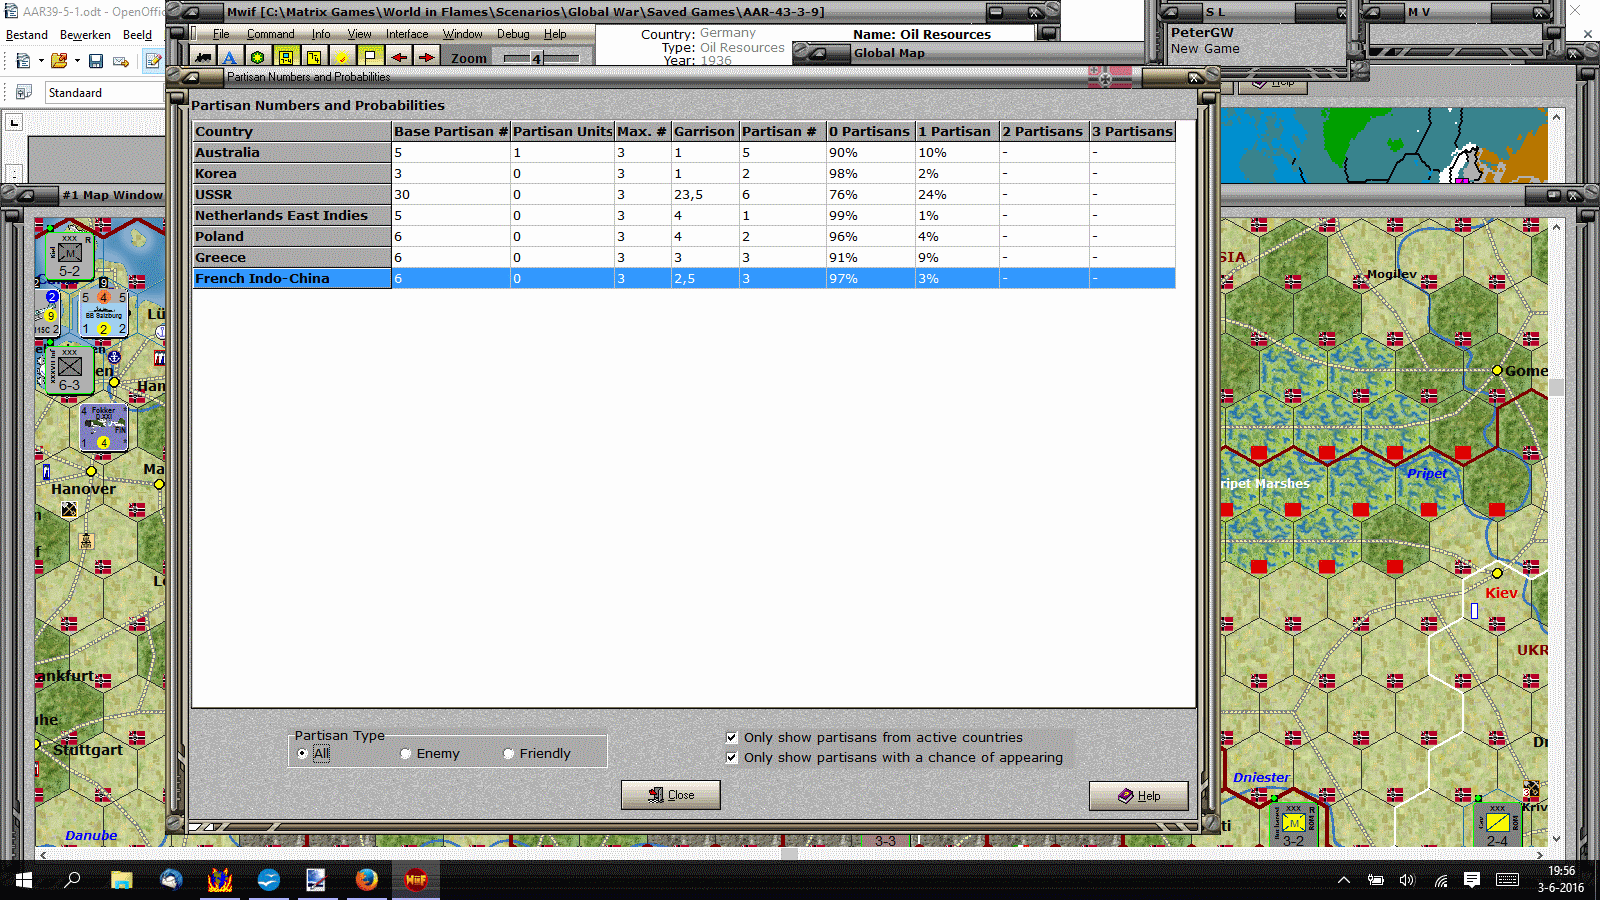Viewport: 1600px width, 900px height.
Task: Open the Bewerken menu in OpenOffice
Action: point(85,35)
